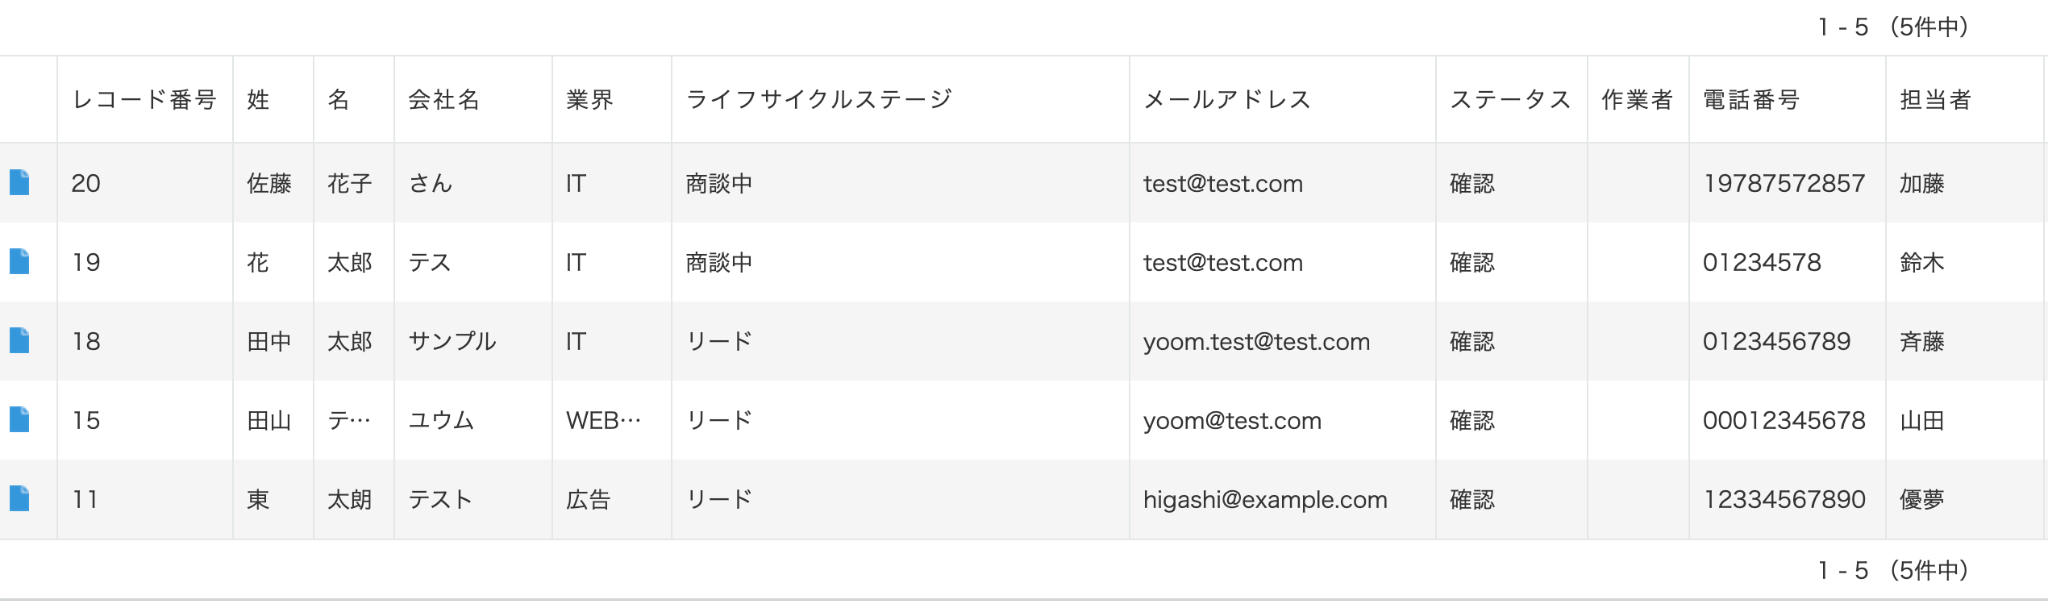Click the 電話番号 column header
This screenshot has height=601, width=2048.
[x=1751, y=100]
